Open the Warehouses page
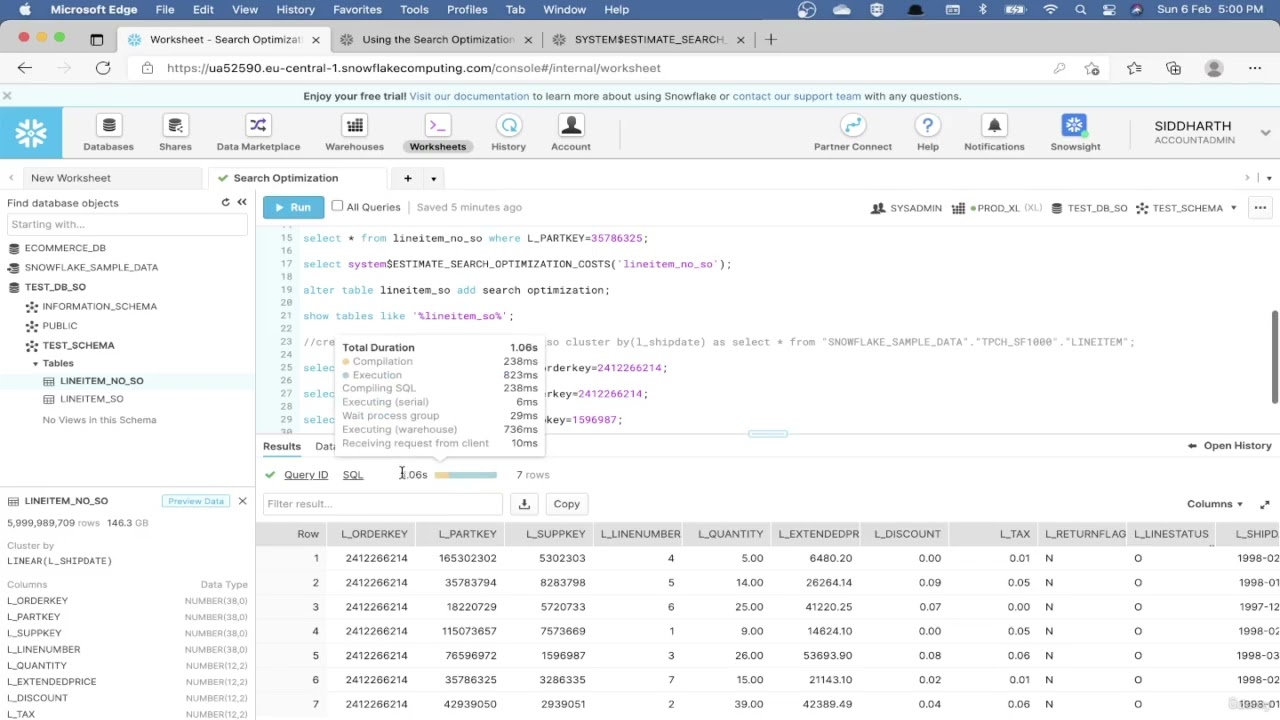1280x720 pixels. coord(354,133)
